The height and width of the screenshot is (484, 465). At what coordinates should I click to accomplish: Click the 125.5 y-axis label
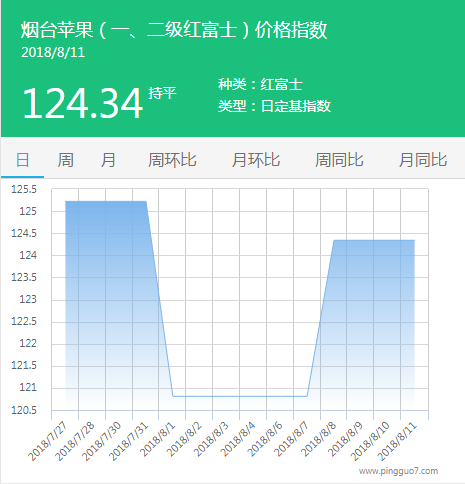click(x=24, y=189)
